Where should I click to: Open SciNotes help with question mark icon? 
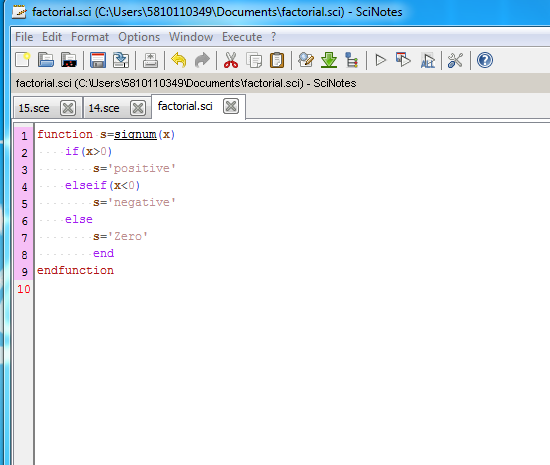point(485,60)
